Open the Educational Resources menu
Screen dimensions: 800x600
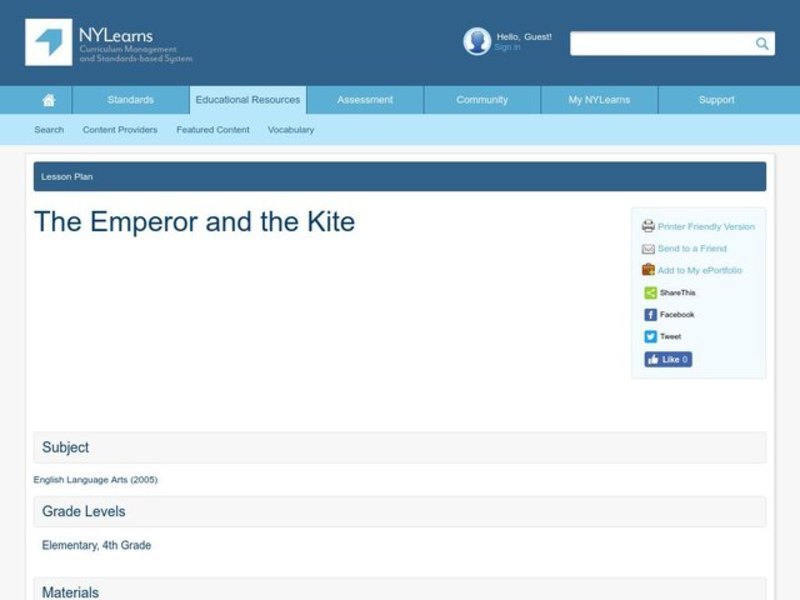(x=247, y=100)
